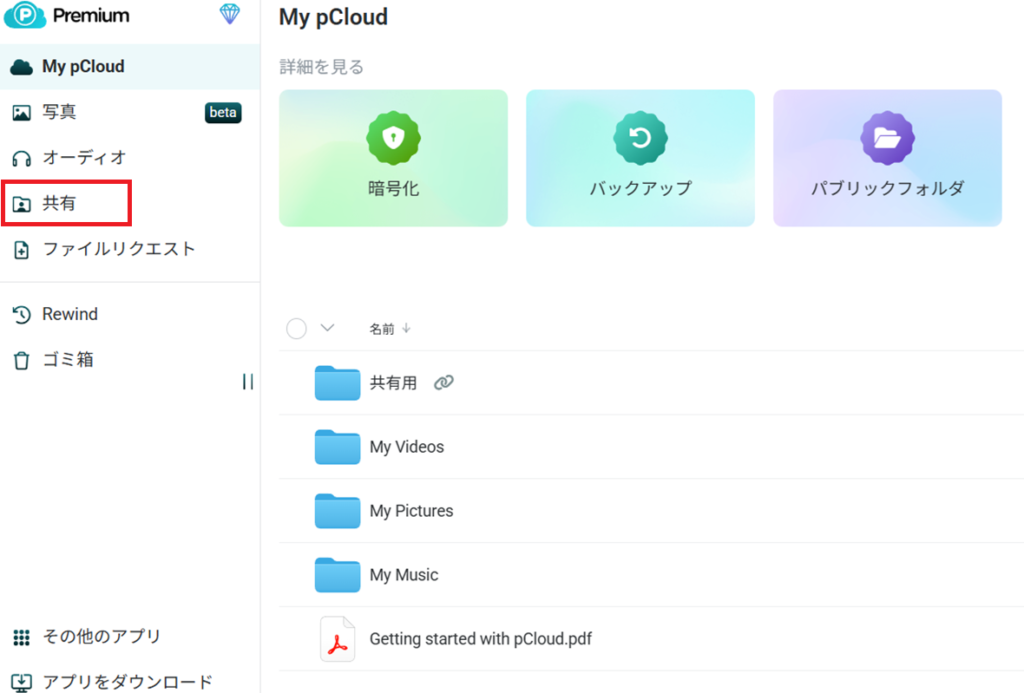Expand the selection chevron dropdown
Screen dimensions: 1024x693
click(x=326, y=329)
